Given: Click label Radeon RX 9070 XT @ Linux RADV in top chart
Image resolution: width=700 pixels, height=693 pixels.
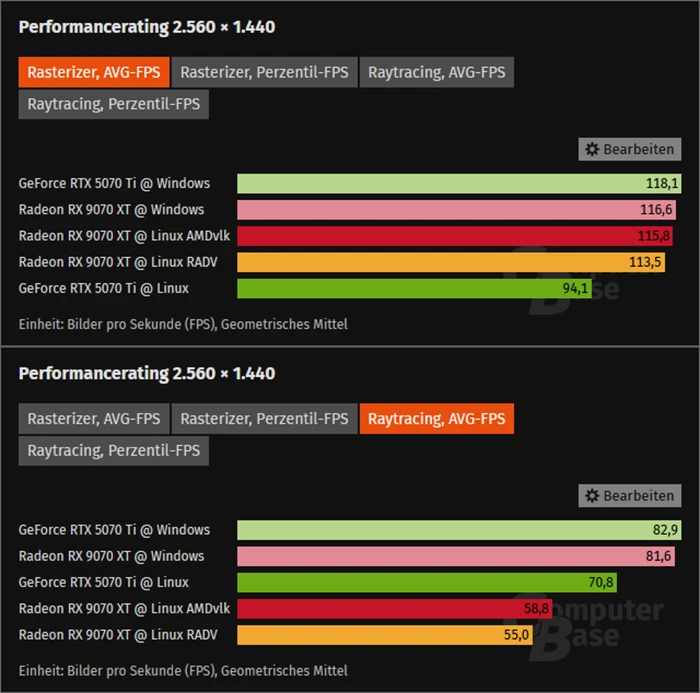Looking at the screenshot, I should click(118, 262).
